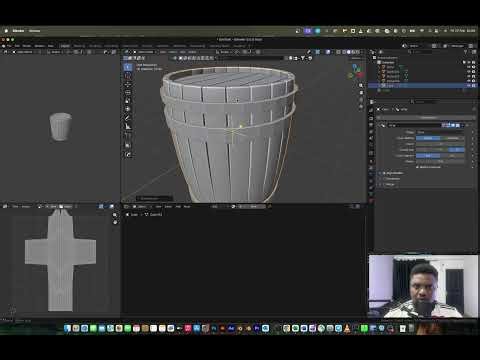Select the Measure tool in viewport toolbar
This screenshot has height=360, width=480.
click(128, 126)
